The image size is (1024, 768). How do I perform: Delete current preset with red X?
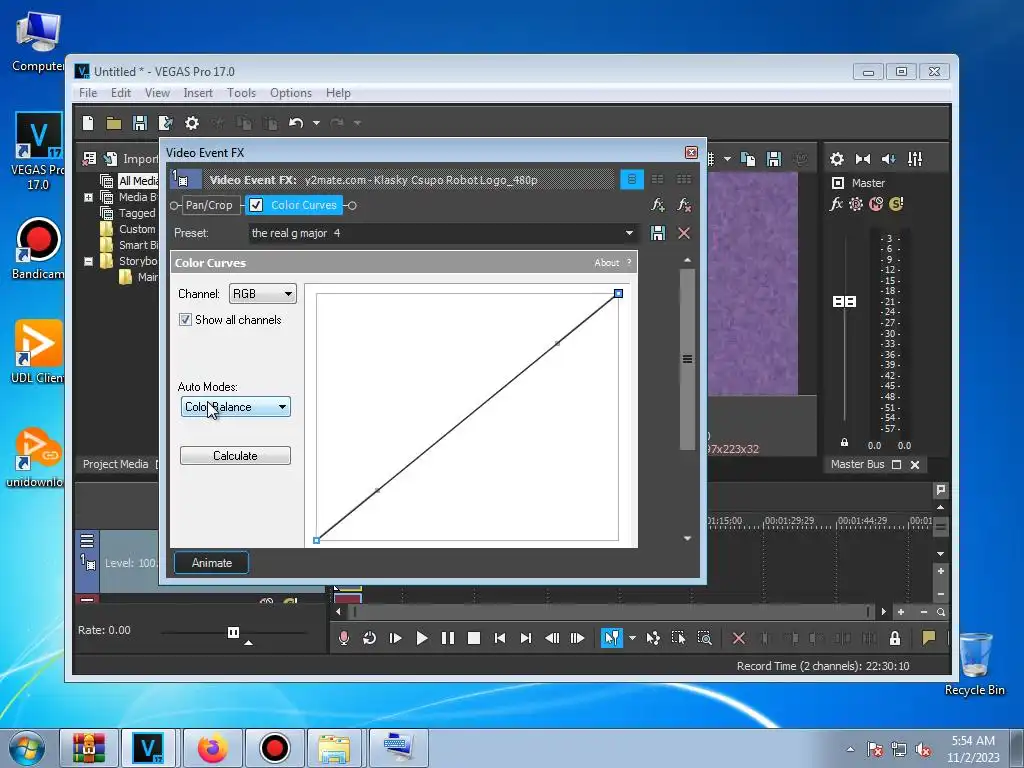coord(684,233)
